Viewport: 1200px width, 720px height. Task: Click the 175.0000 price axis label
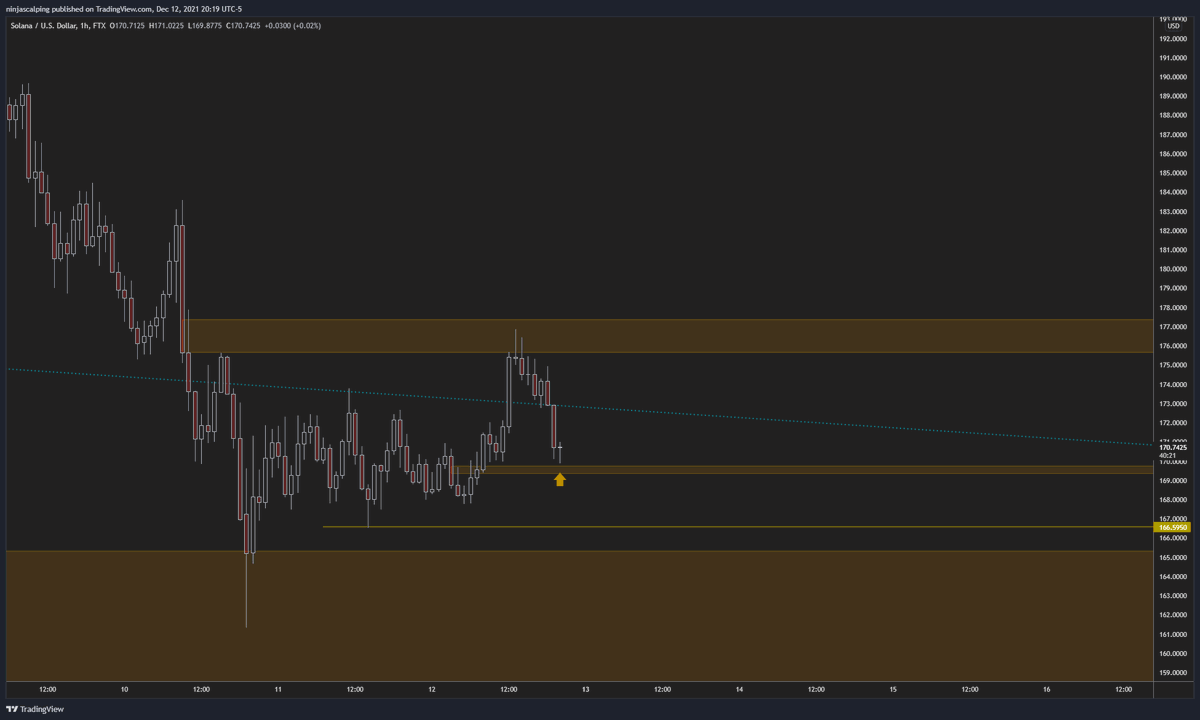point(1172,366)
